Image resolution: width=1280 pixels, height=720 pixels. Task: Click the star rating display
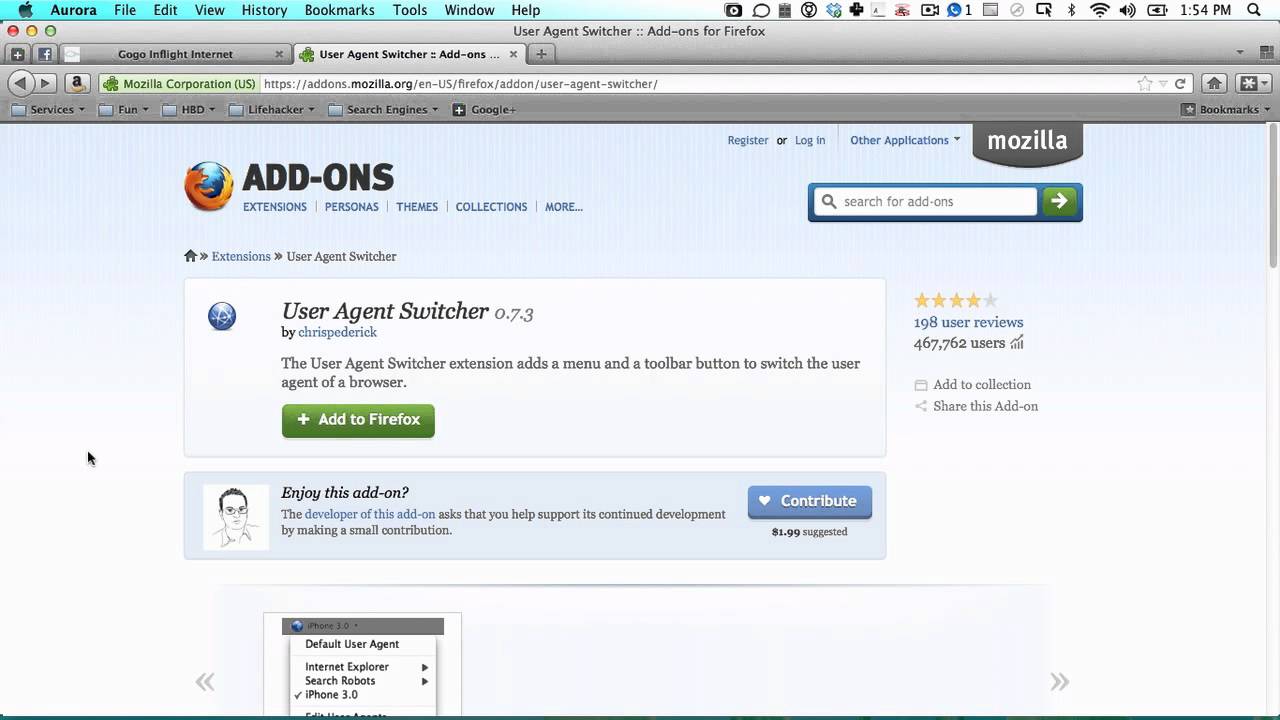956,300
